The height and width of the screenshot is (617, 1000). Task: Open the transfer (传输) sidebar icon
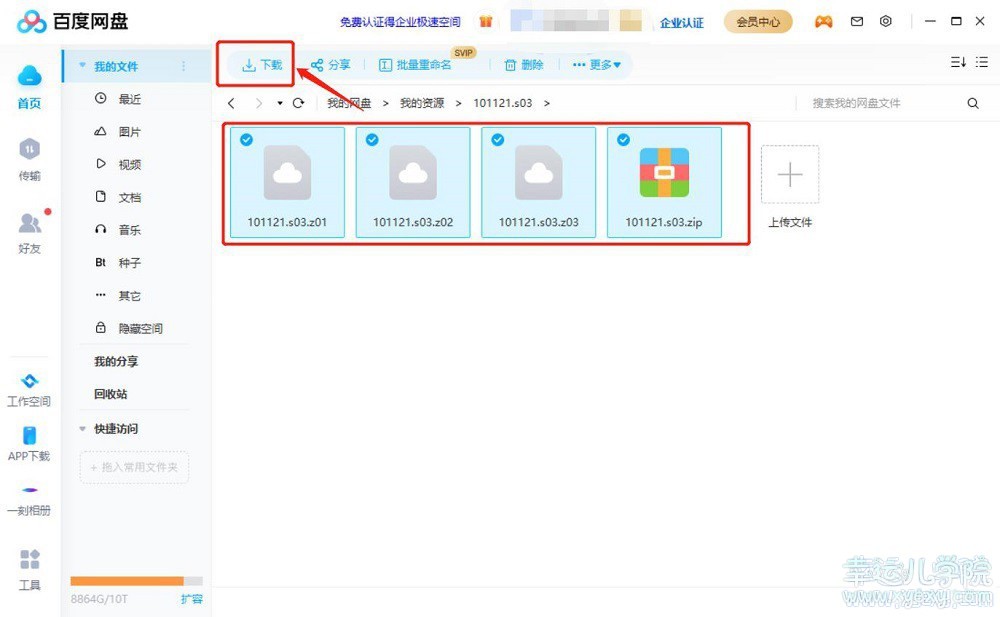[30, 150]
